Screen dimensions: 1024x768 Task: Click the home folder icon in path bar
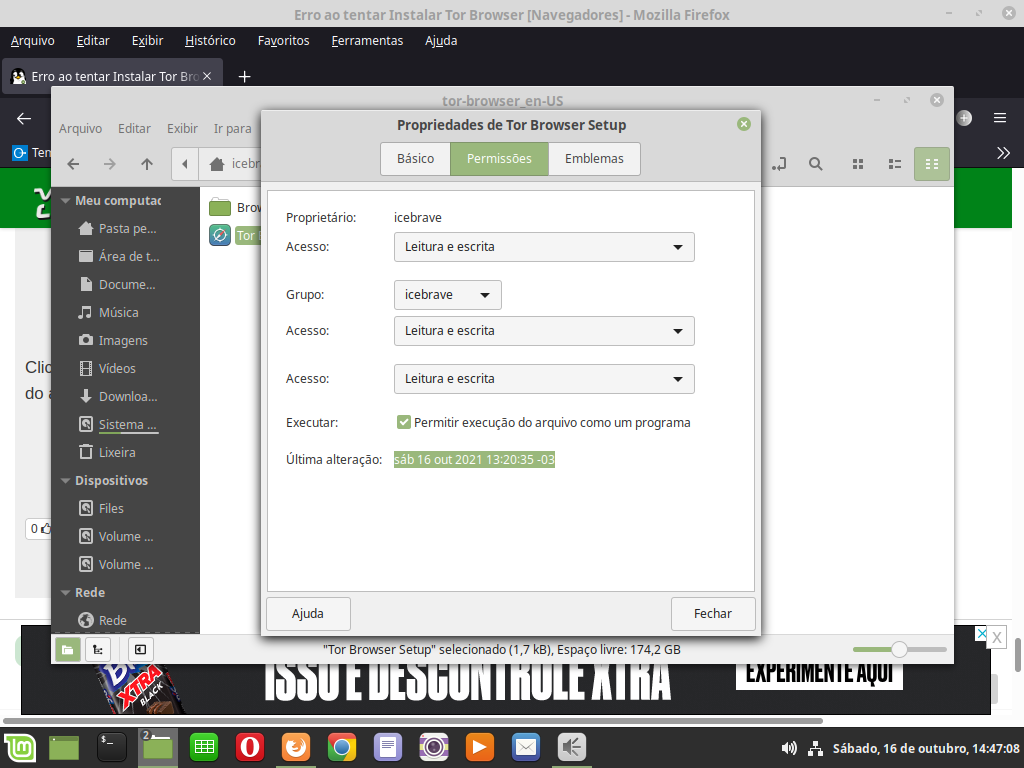point(217,164)
